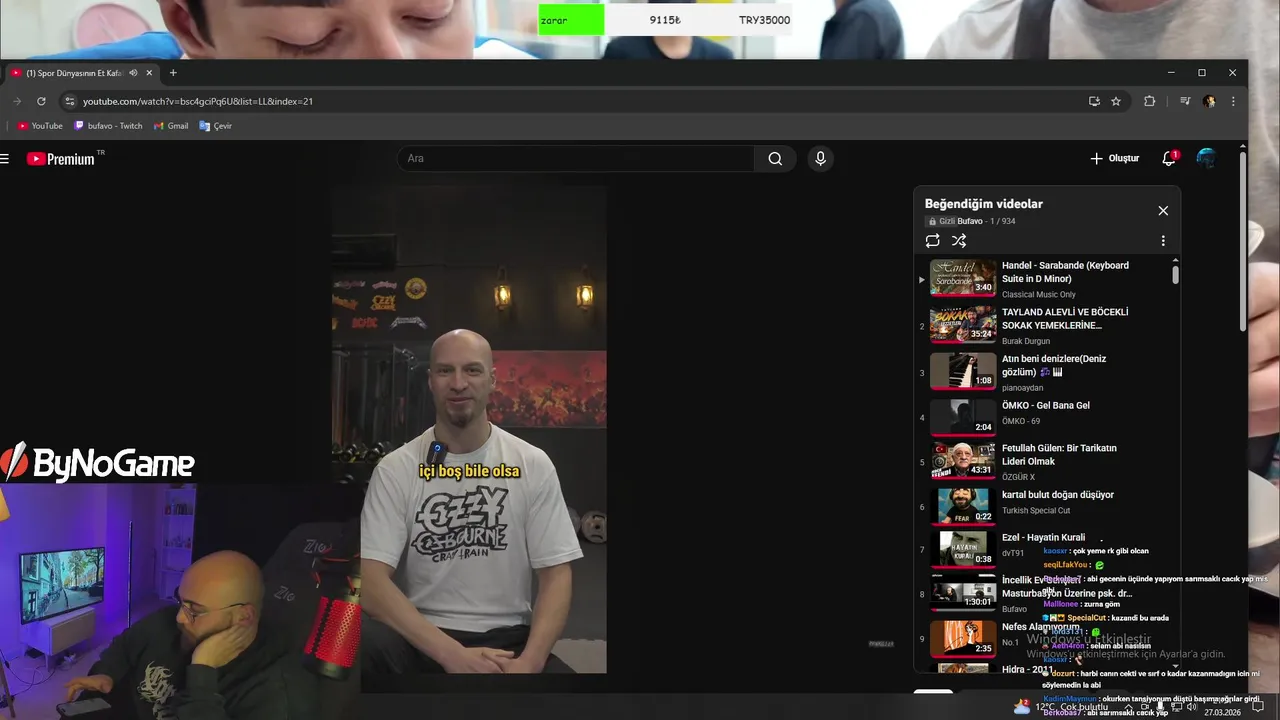This screenshot has height=720, width=1280.
Task: Mute tab via speaker icon
Action: (133, 73)
